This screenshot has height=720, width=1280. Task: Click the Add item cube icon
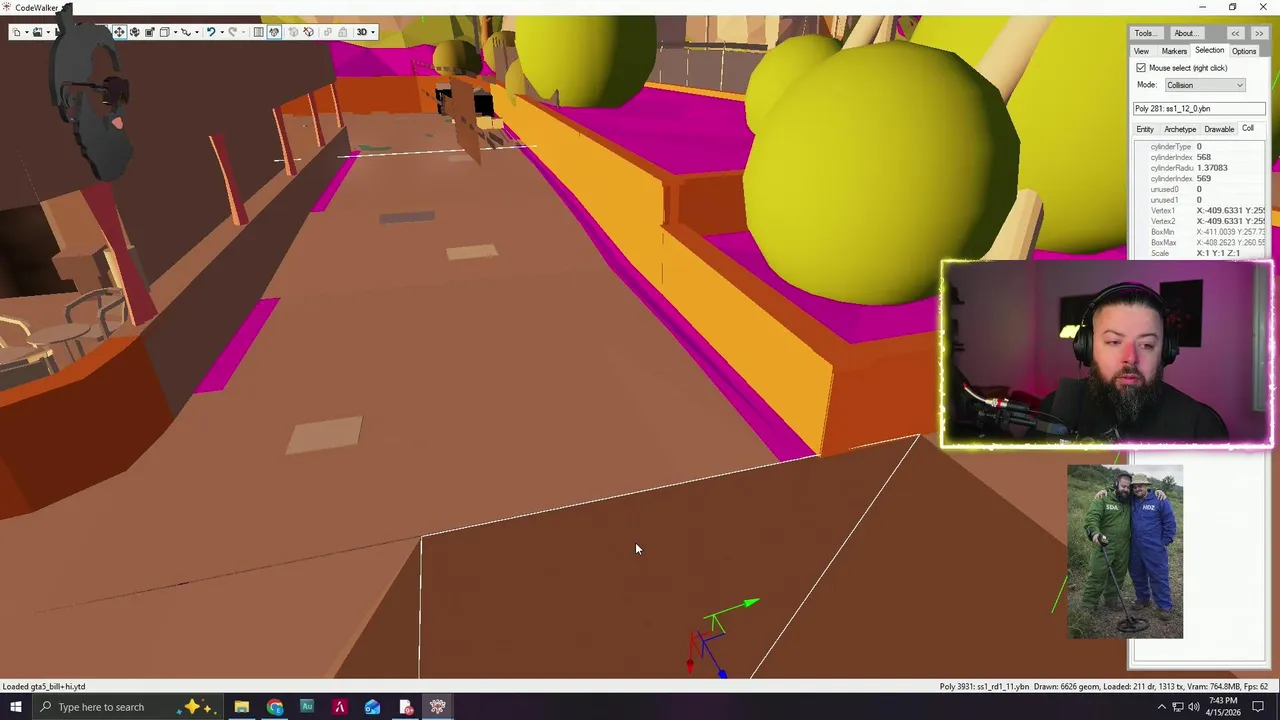tap(293, 32)
